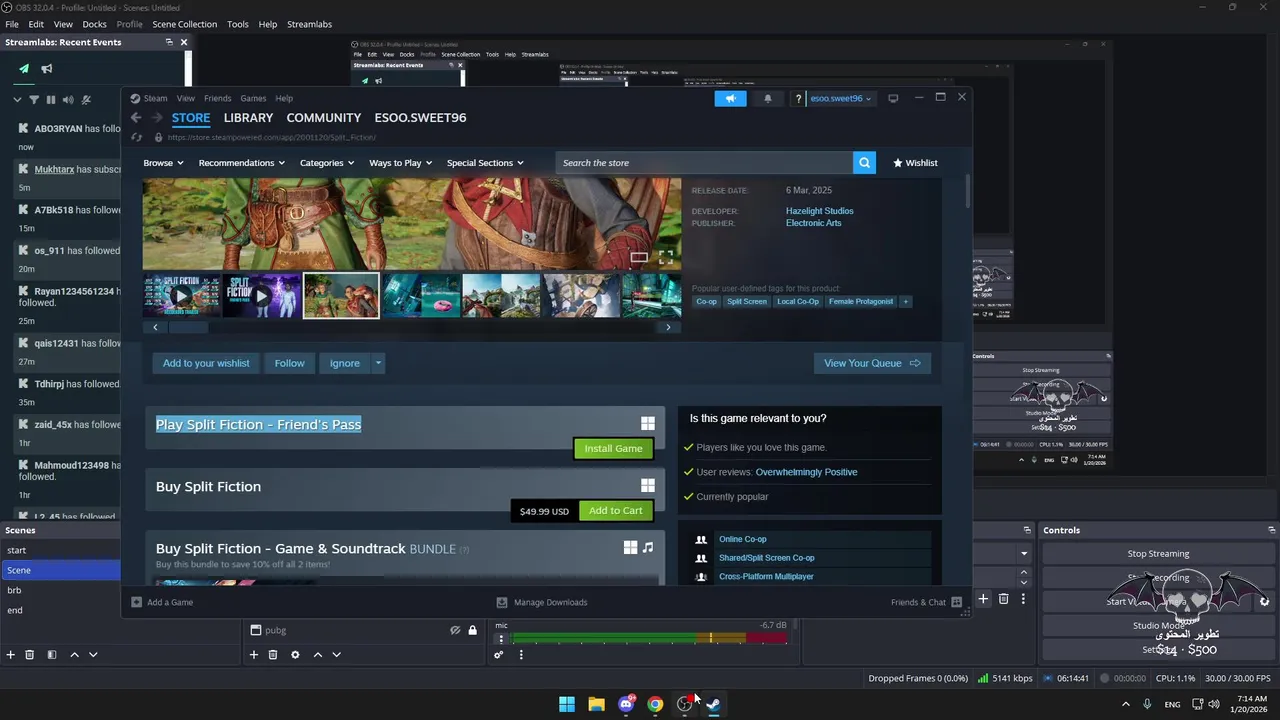Open Ways to Play dropdown
Viewport: 1280px width, 720px height.
pos(400,163)
